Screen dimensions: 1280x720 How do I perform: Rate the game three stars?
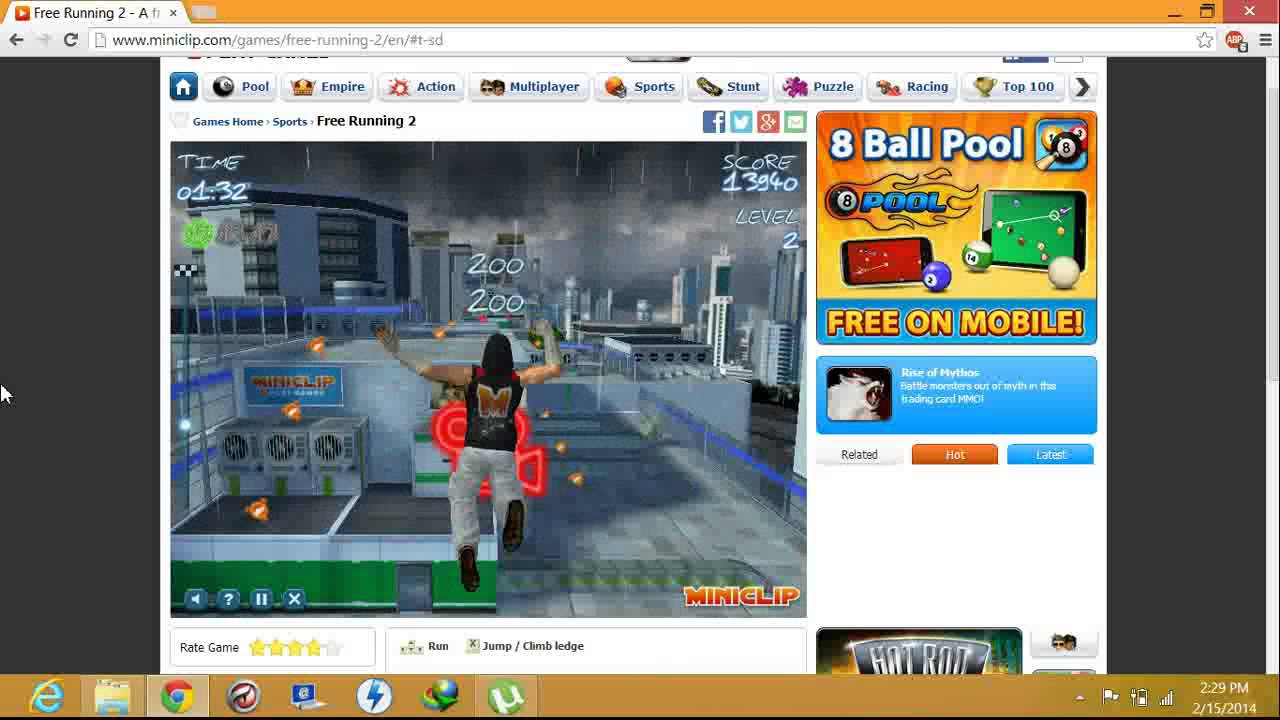pos(295,647)
